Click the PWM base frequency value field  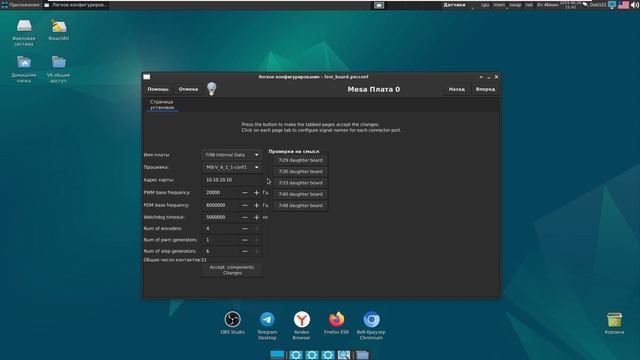click(x=220, y=193)
